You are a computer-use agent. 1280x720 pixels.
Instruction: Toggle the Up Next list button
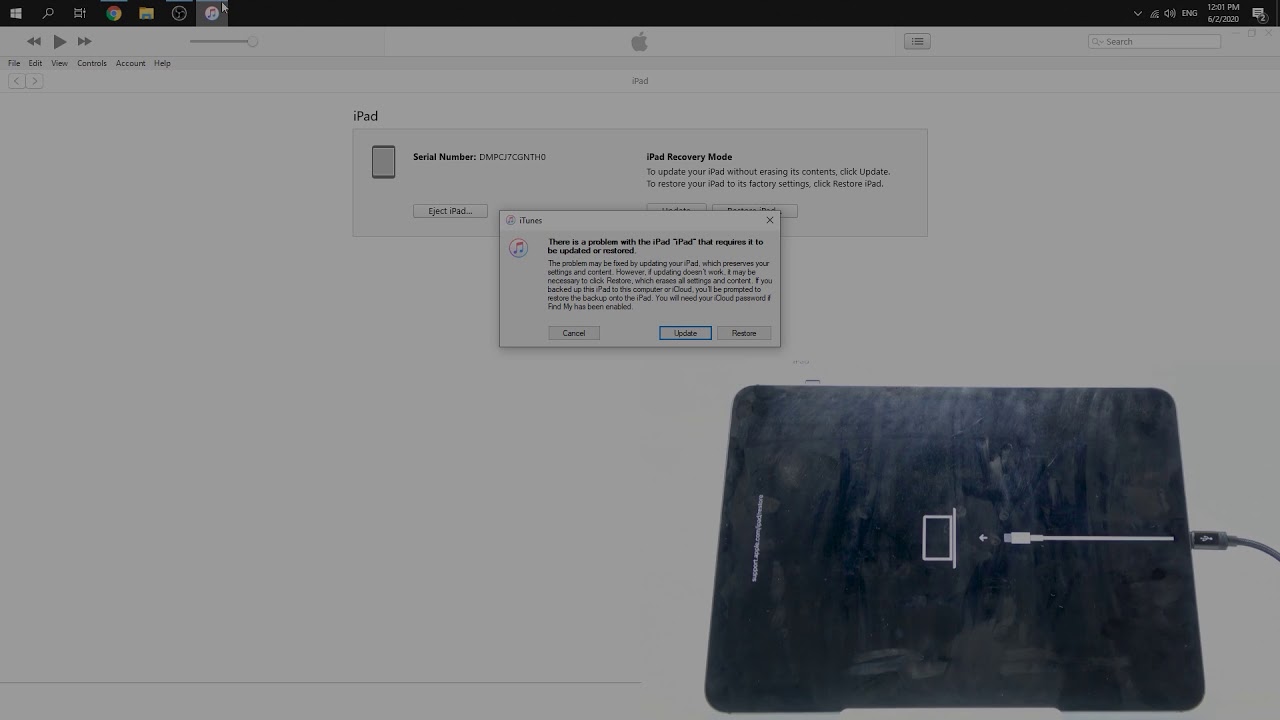point(917,41)
